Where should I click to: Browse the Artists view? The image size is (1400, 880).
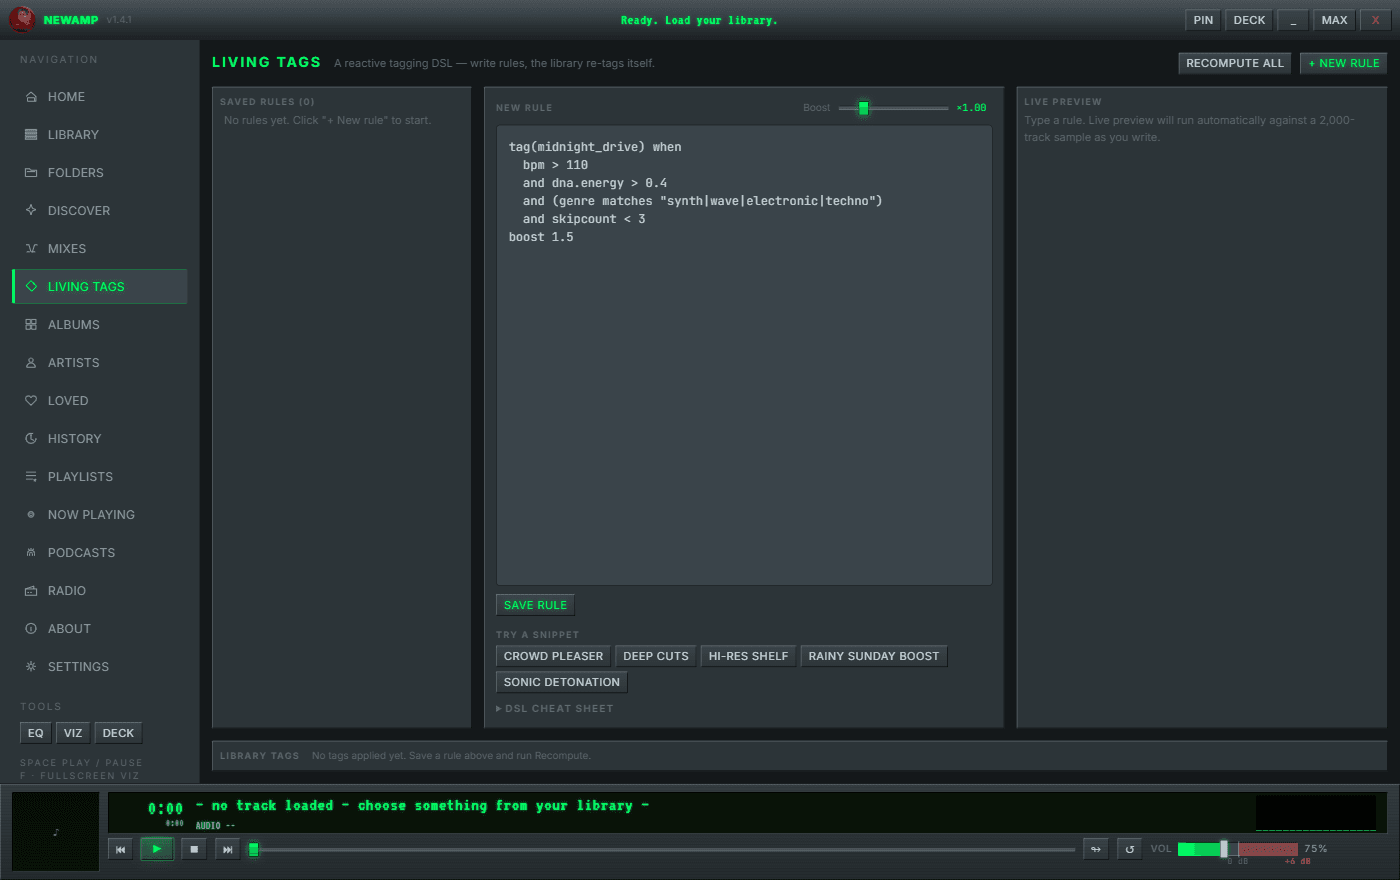[x=99, y=363]
